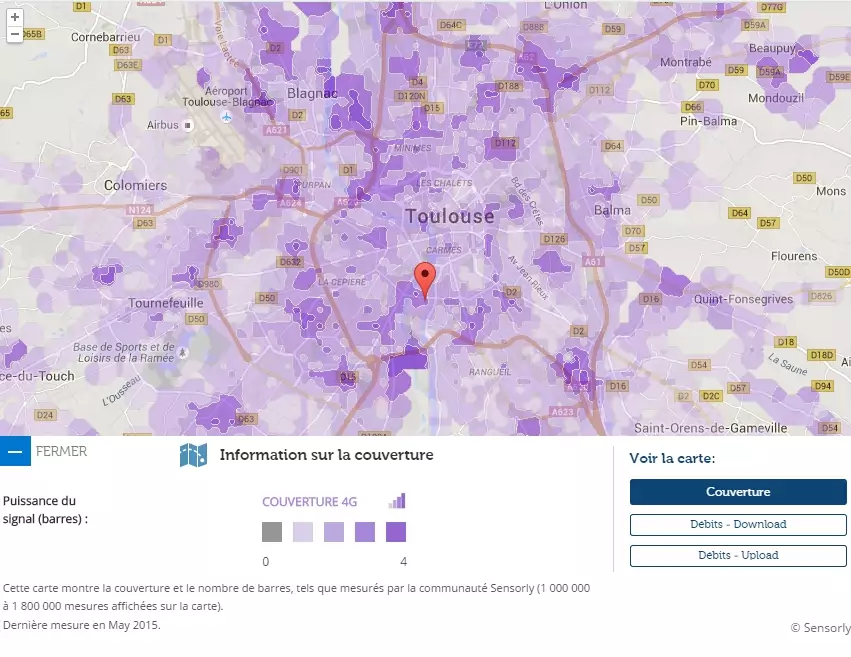Click the 4G signal bars icon

click(x=397, y=501)
